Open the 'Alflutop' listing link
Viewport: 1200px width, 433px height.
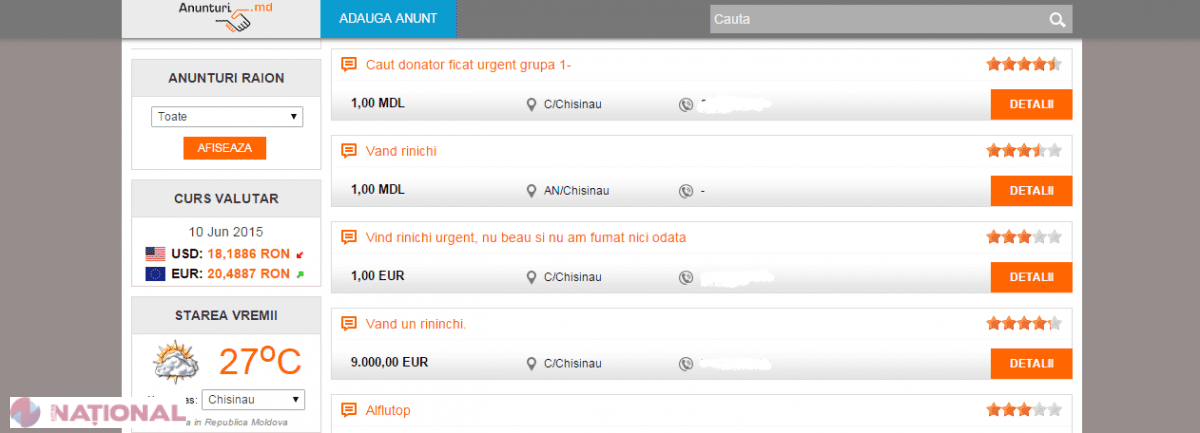click(388, 410)
